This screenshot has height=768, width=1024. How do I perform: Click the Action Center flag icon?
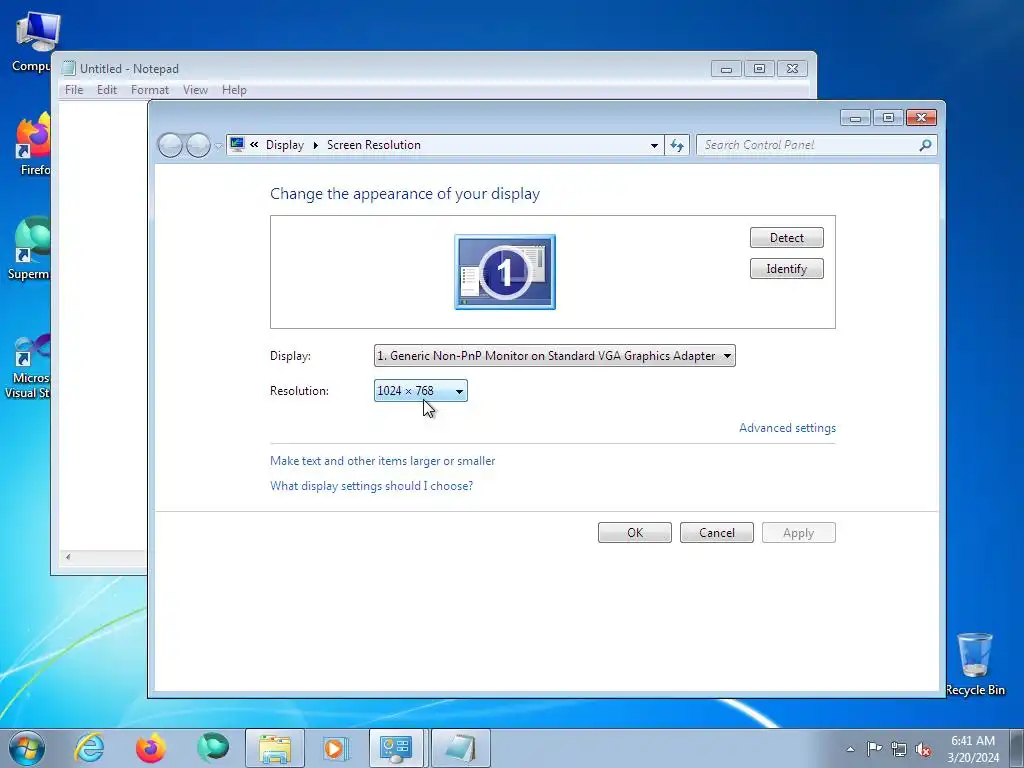874,749
